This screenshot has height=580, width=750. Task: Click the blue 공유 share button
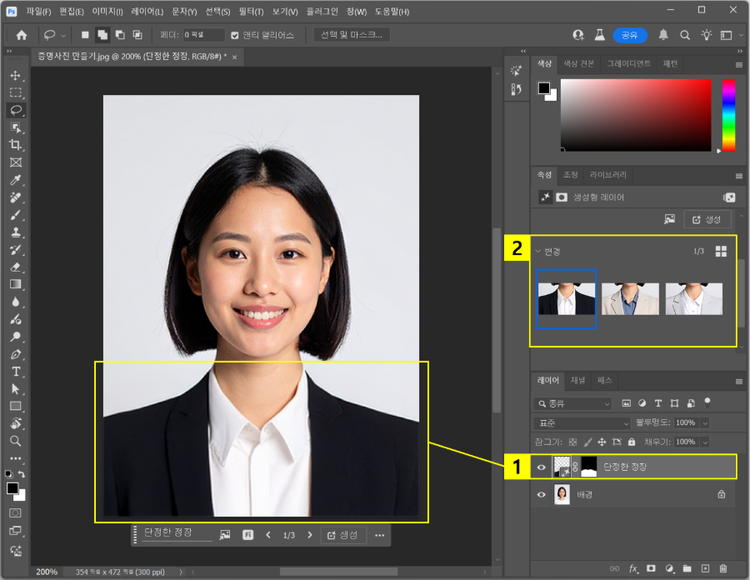pos(629,35)
